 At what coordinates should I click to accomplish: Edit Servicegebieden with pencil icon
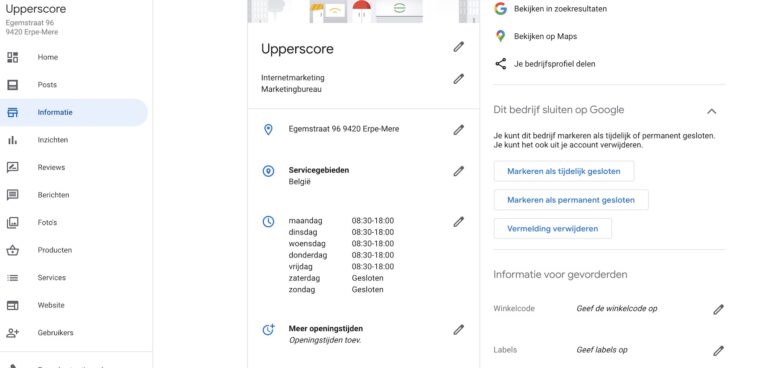pyautogui.click(x=458, y=171)
